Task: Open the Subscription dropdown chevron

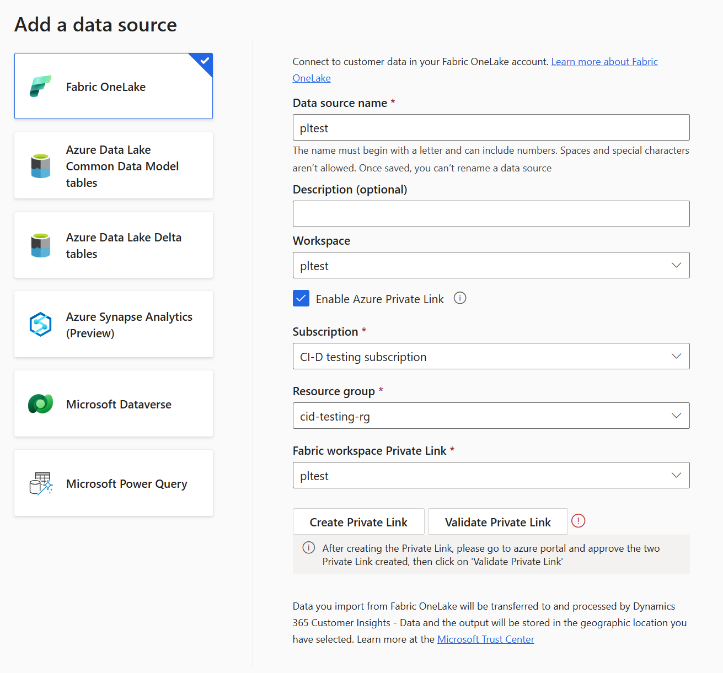Action: tap(676, 356)
